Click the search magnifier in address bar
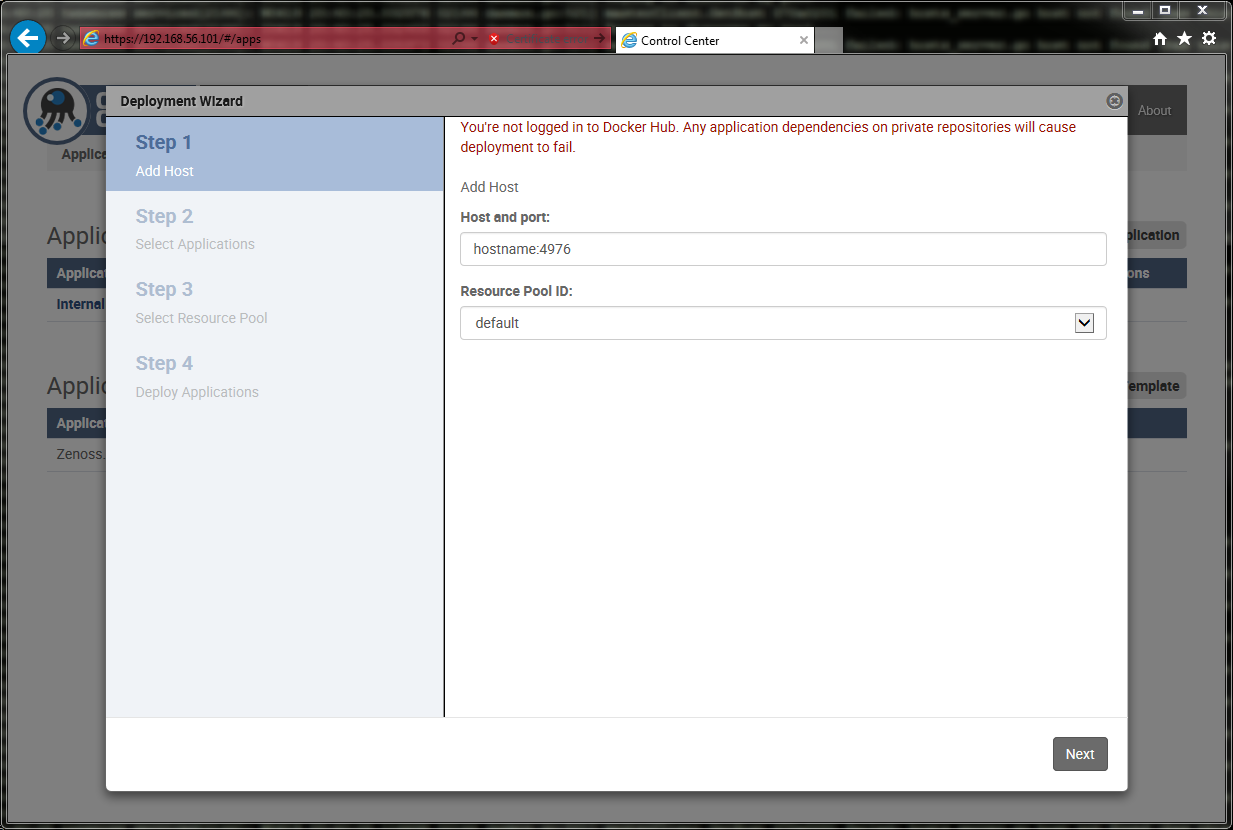The height and width of the screenshot is (830, 1233). click(458, 39)
